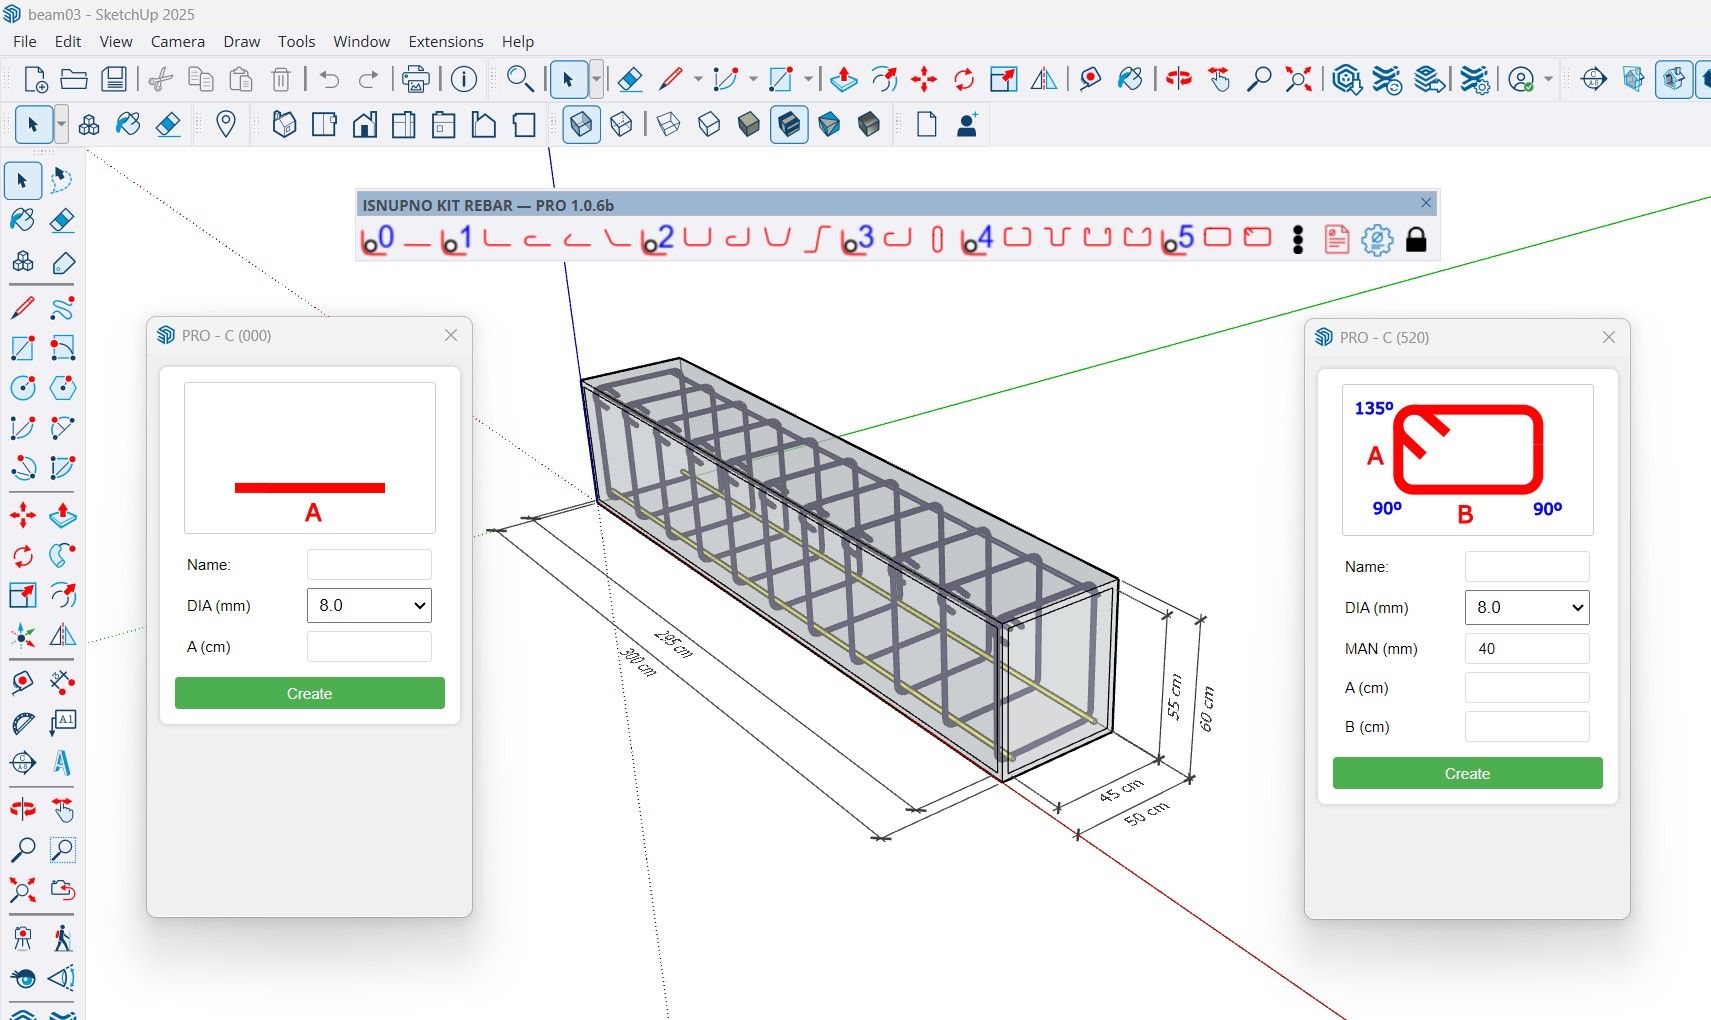Toggle Back Edges style button

pyautogui.click(x=621, y=125)
